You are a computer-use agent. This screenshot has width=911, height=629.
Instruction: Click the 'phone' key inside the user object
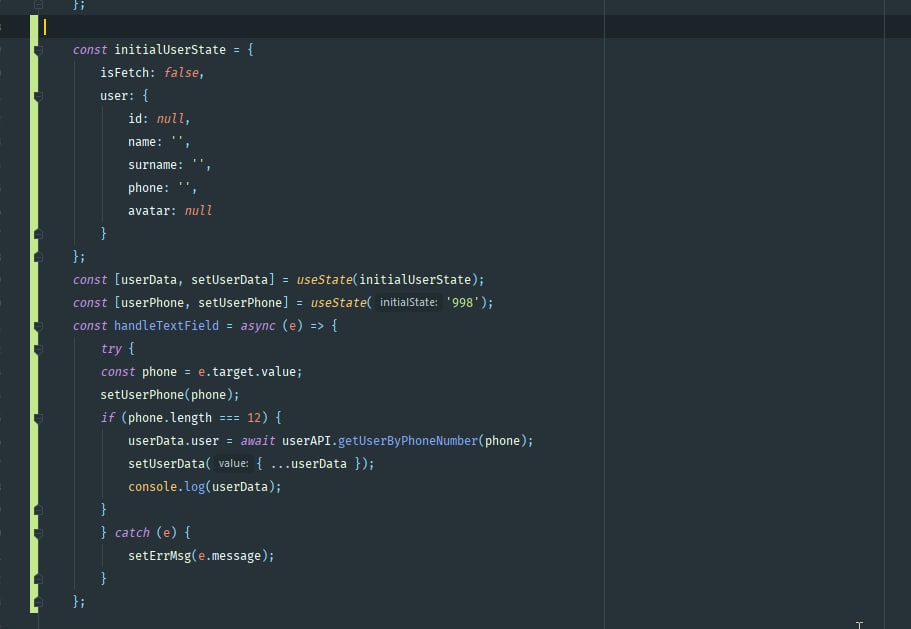point(145,188)
